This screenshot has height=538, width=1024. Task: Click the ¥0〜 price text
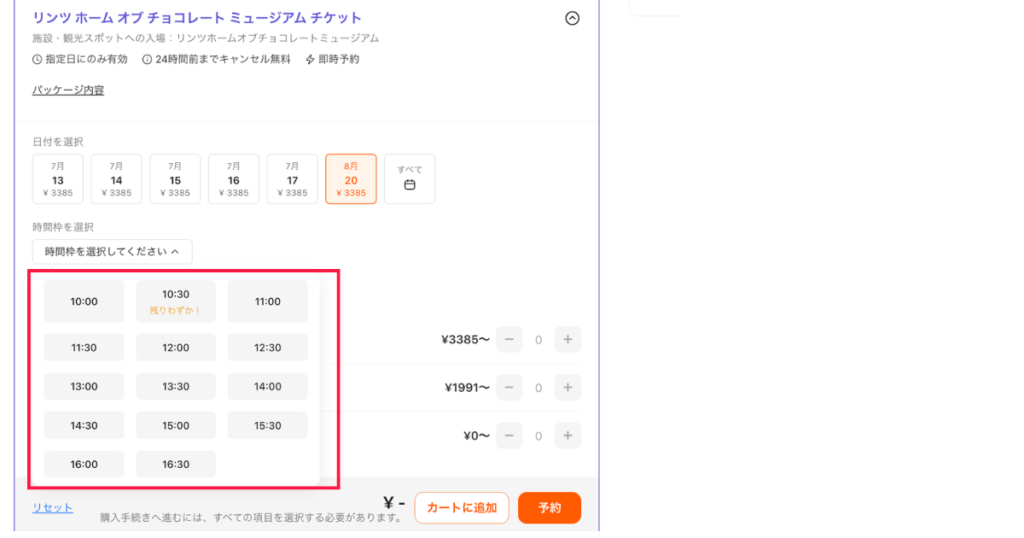[476, 435]
